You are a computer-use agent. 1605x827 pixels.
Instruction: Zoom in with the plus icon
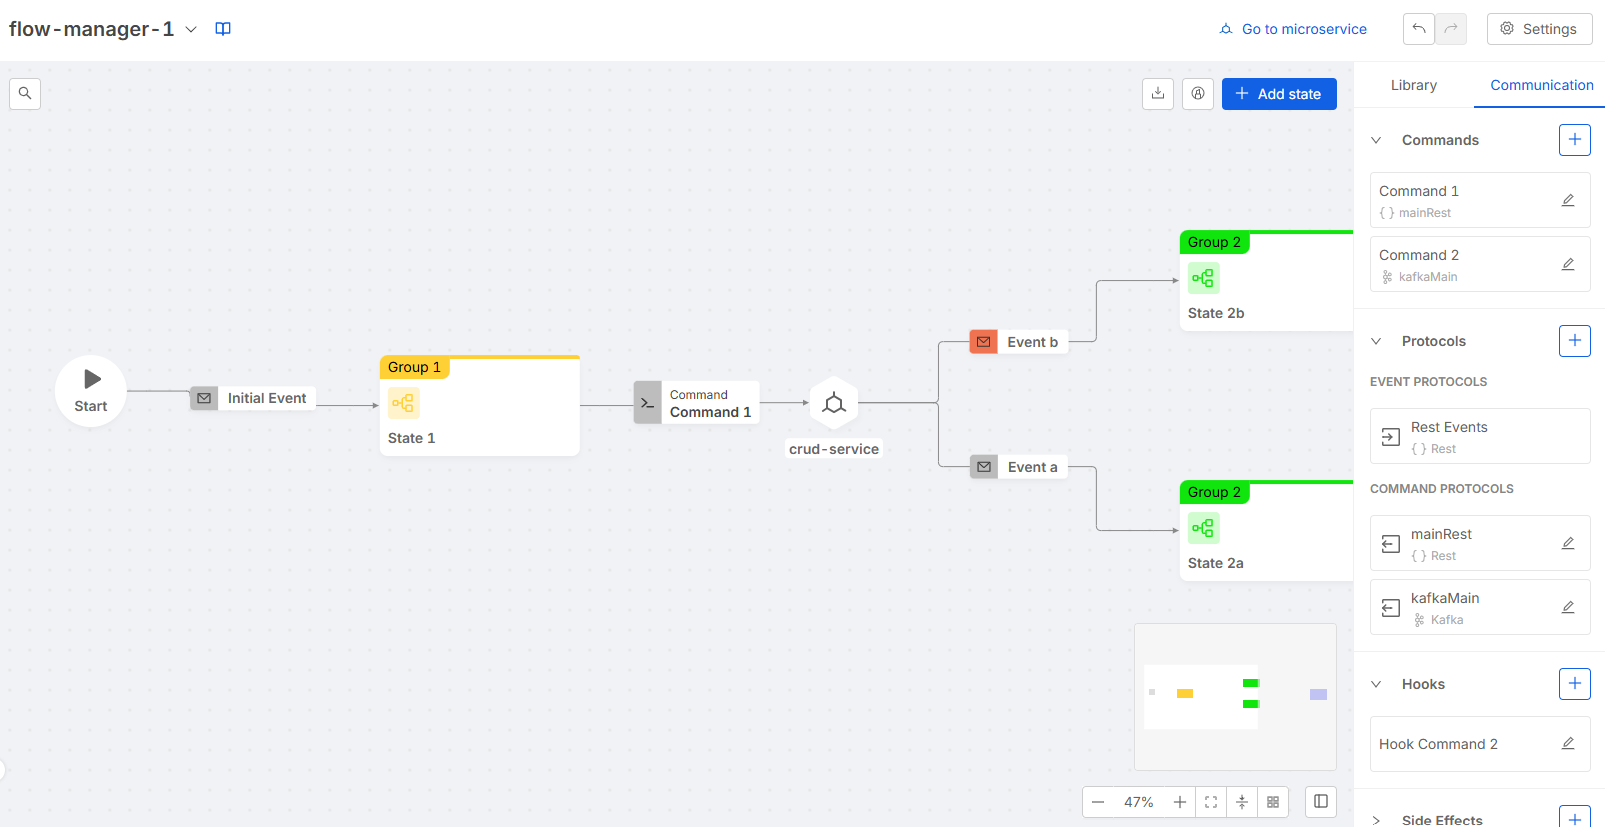(1180, 802)
